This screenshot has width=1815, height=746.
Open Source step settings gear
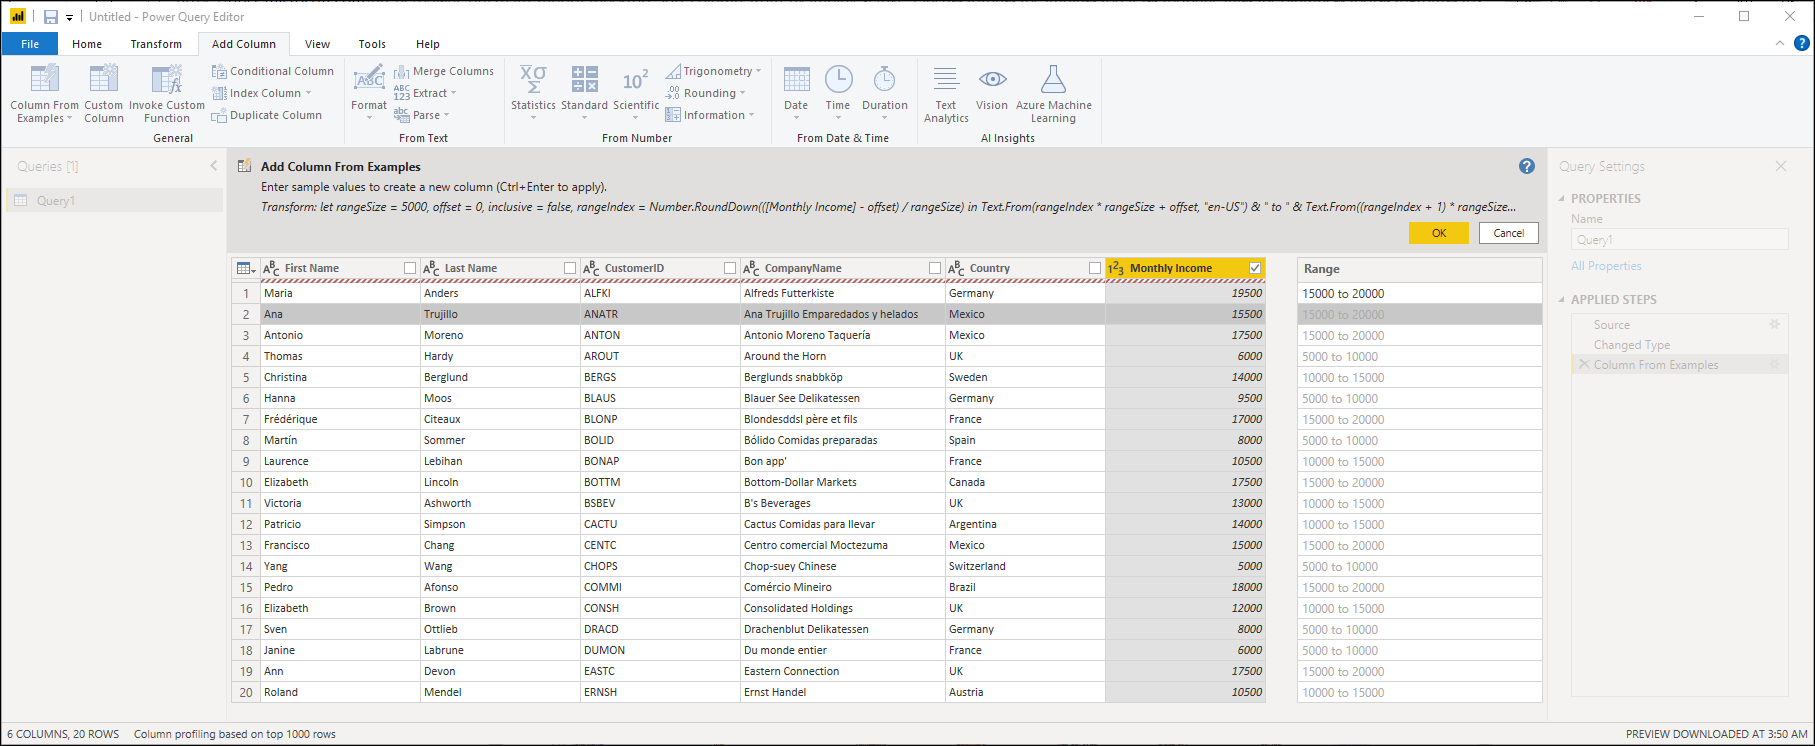[1774, 324]
